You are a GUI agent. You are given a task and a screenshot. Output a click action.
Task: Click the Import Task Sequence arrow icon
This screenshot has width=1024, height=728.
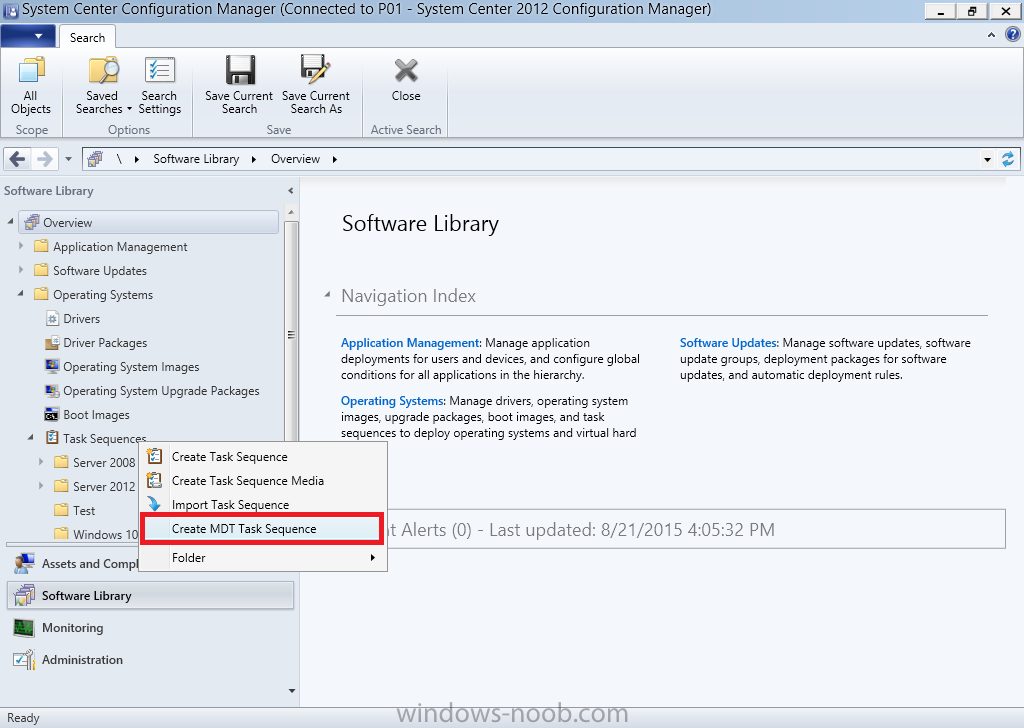[154, 504]
